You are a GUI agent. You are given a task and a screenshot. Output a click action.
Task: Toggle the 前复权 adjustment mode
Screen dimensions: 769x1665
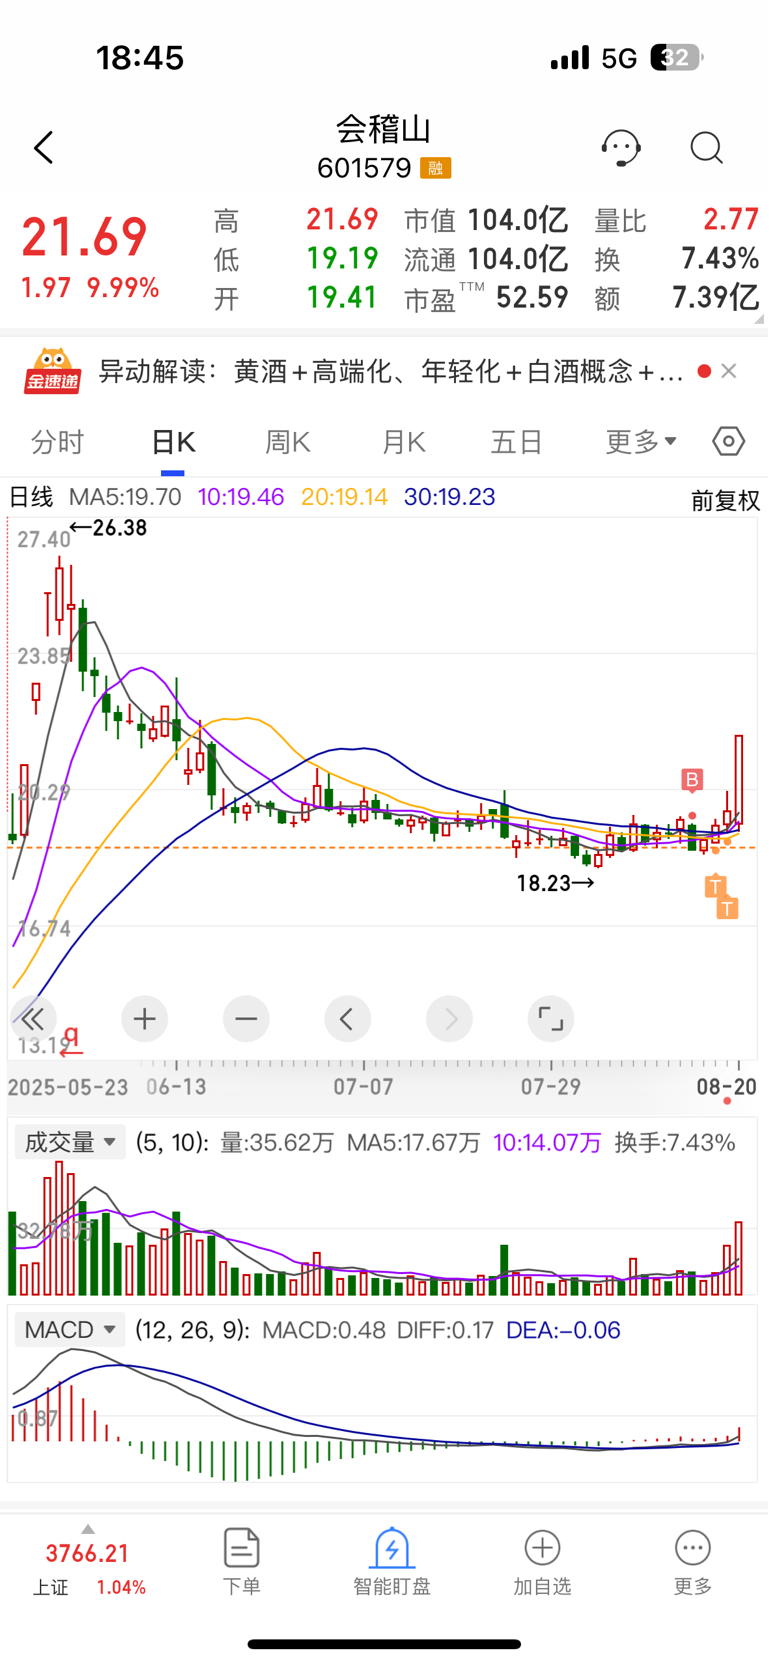coord(725,501)
